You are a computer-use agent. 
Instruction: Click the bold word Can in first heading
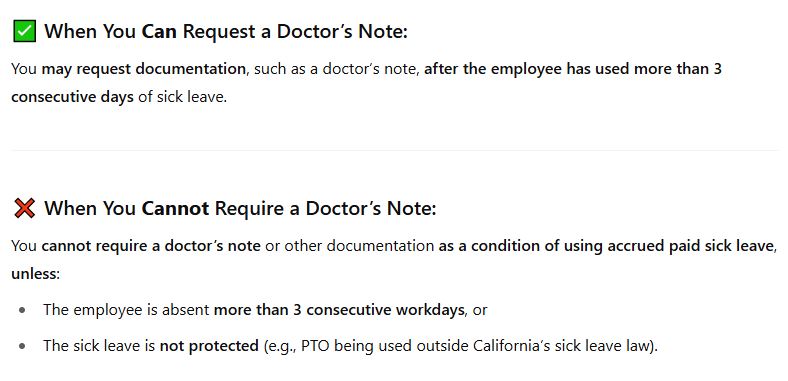click(159, 32)
